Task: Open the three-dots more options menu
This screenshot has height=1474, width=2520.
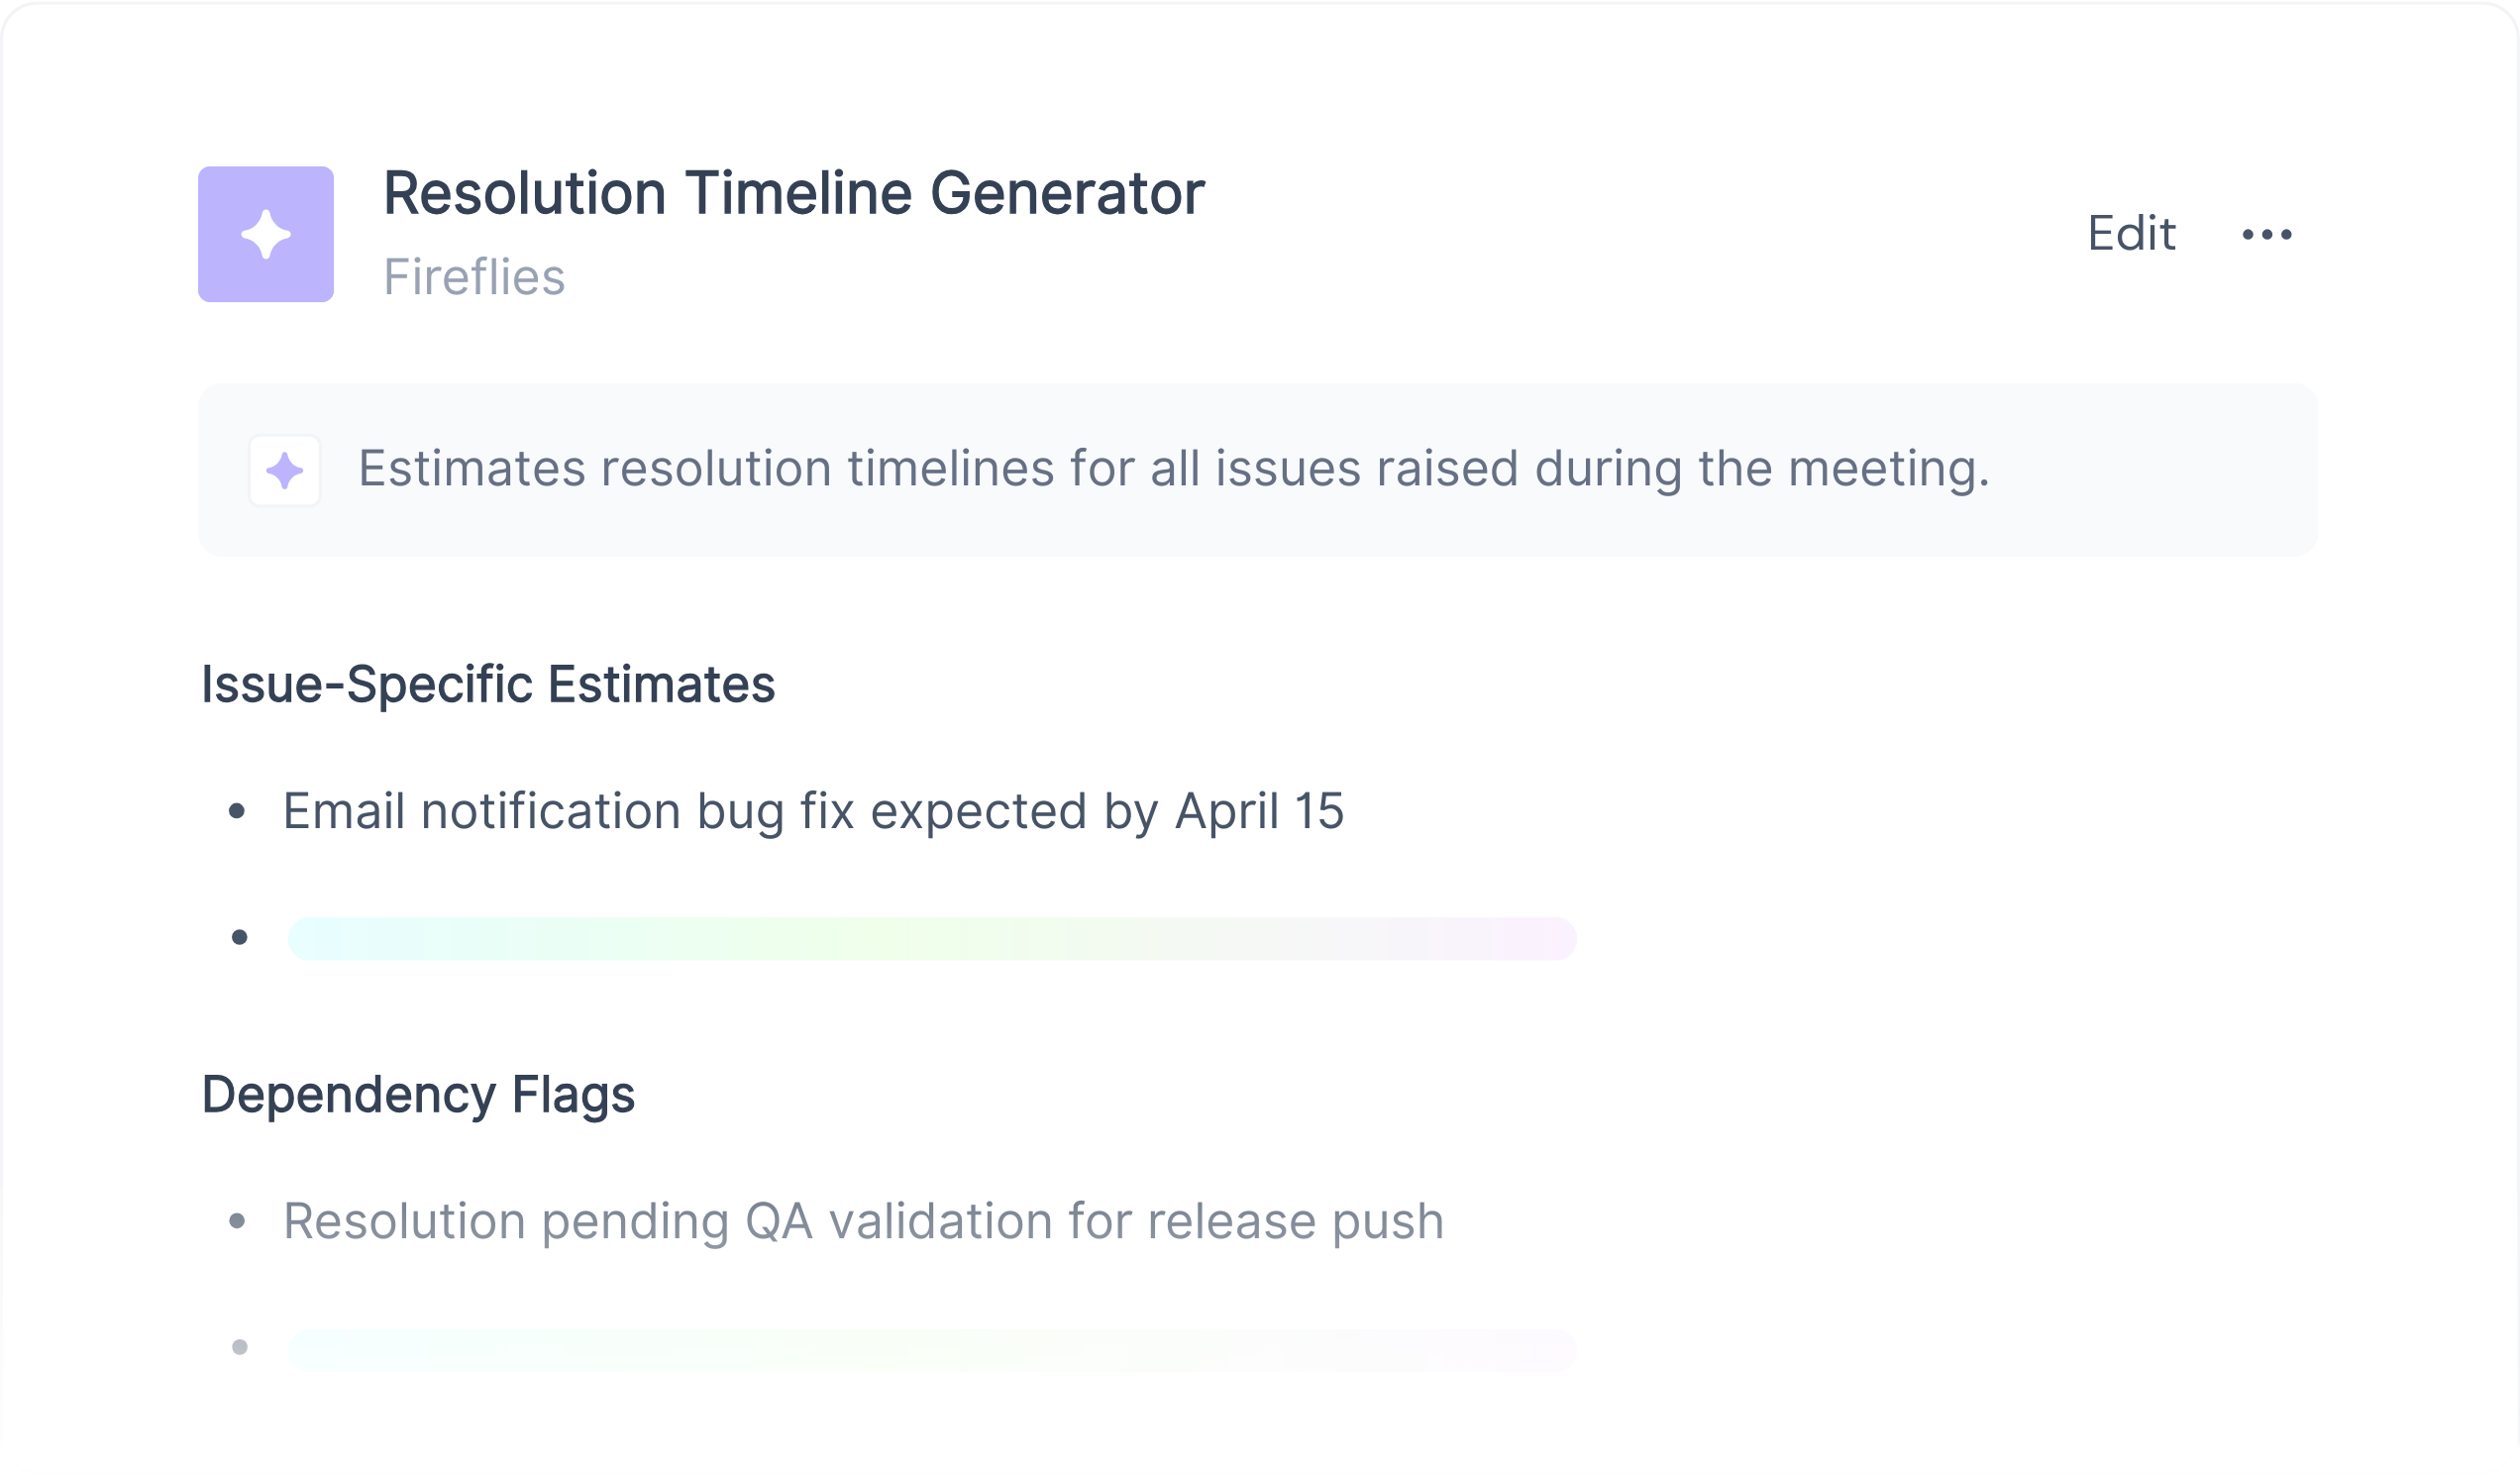Action: [2266, 234]
